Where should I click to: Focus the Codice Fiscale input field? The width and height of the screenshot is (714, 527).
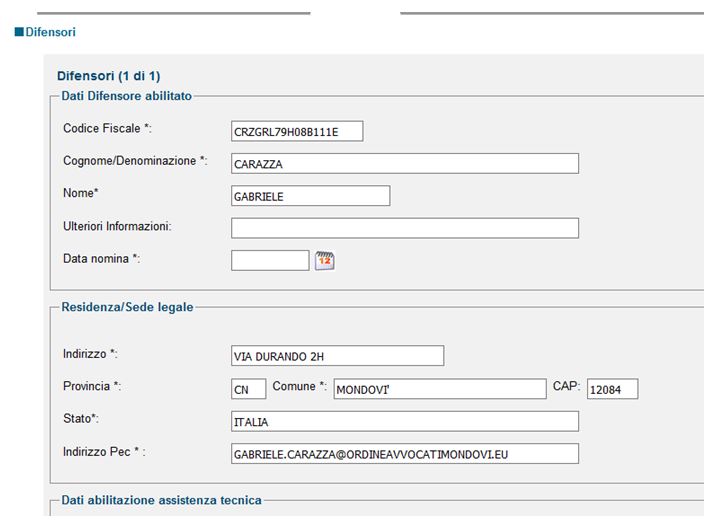[297, 132]
